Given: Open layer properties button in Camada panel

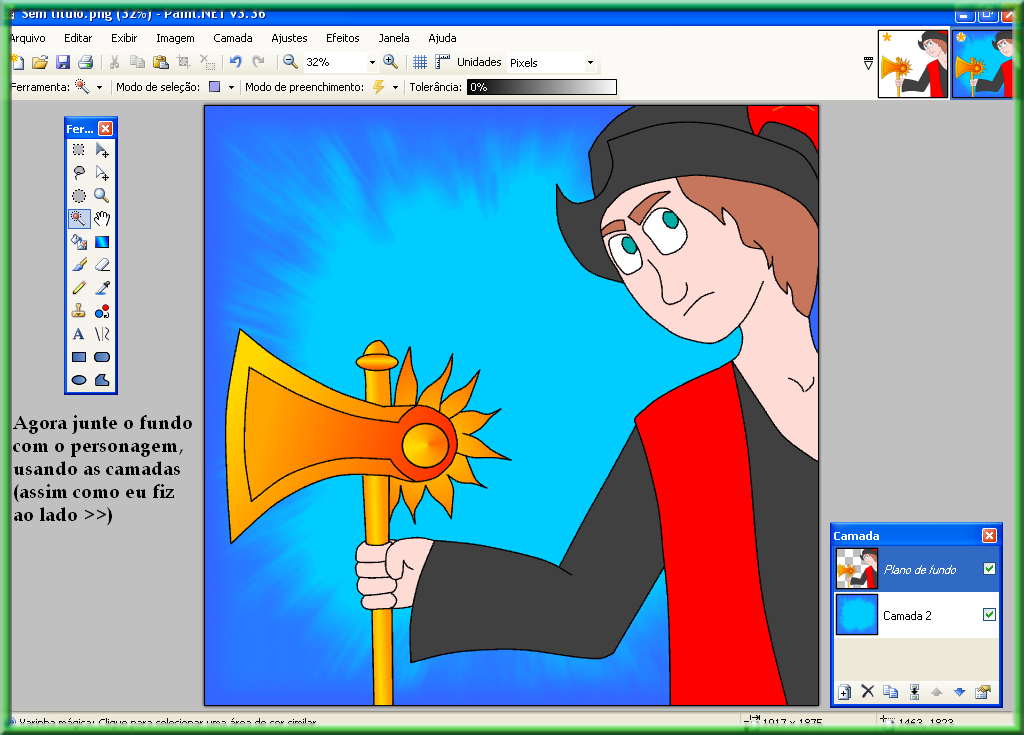Looking at the screenshot, I should pyautogui.click(x=982, y=691).
